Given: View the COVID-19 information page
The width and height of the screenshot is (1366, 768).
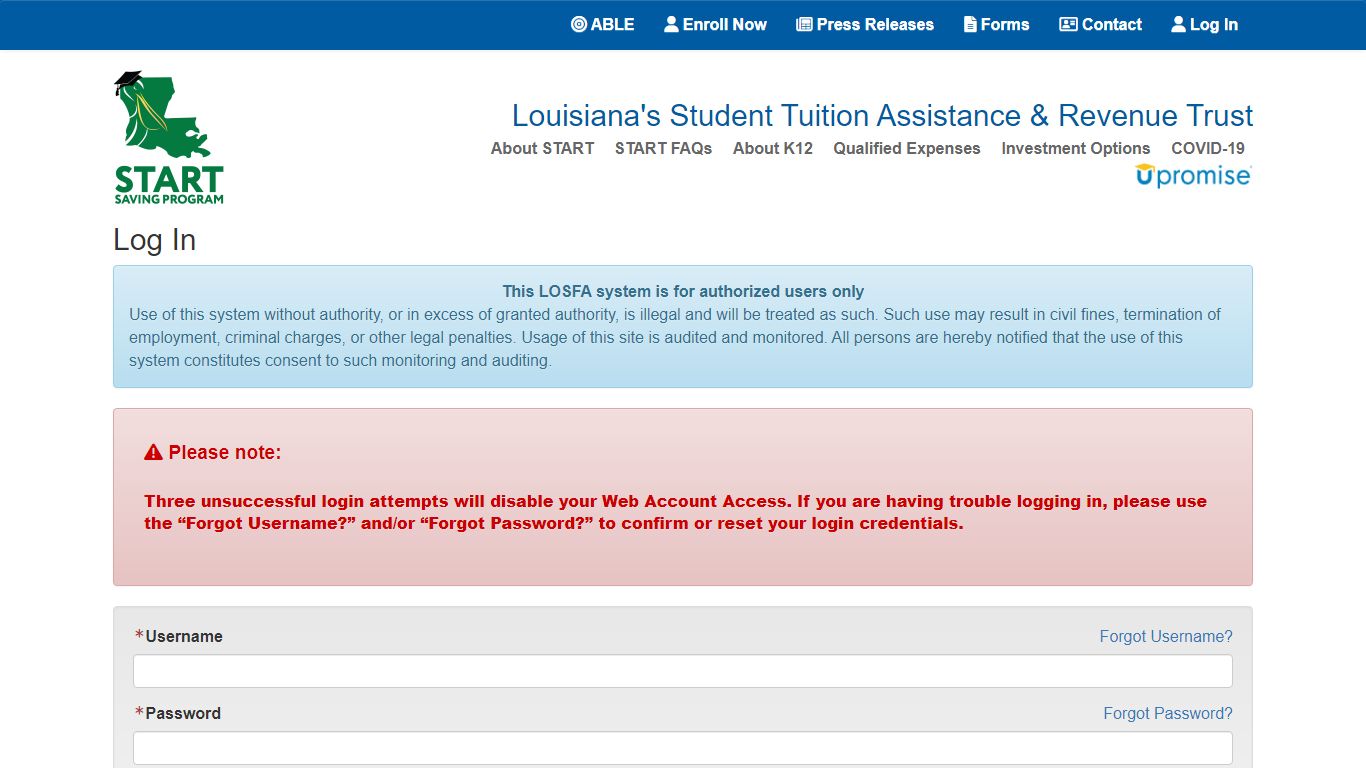Looking at the screenshot, I should 1207,148.
